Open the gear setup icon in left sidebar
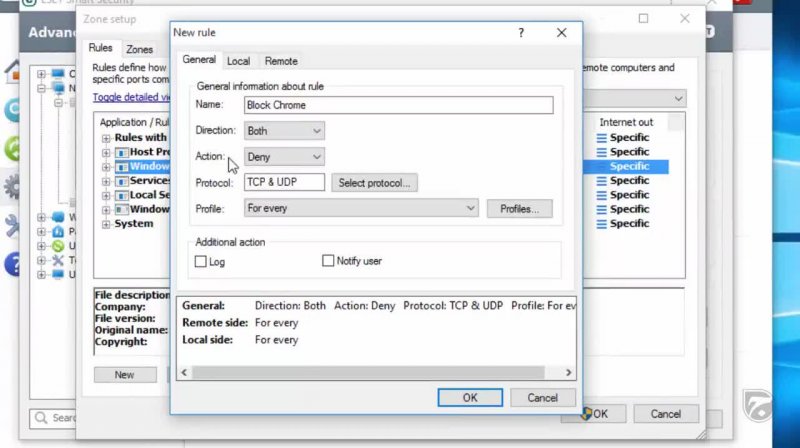800x448 pixels. [x=14, y=186]
